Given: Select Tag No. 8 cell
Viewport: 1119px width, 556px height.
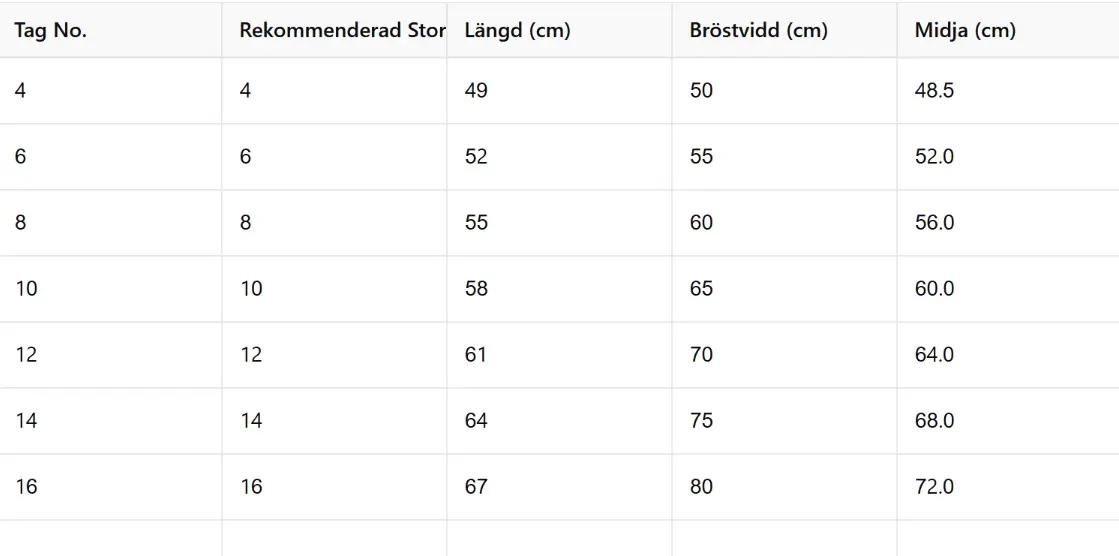Looking at the screenshot, I should [x=21, y=222].
